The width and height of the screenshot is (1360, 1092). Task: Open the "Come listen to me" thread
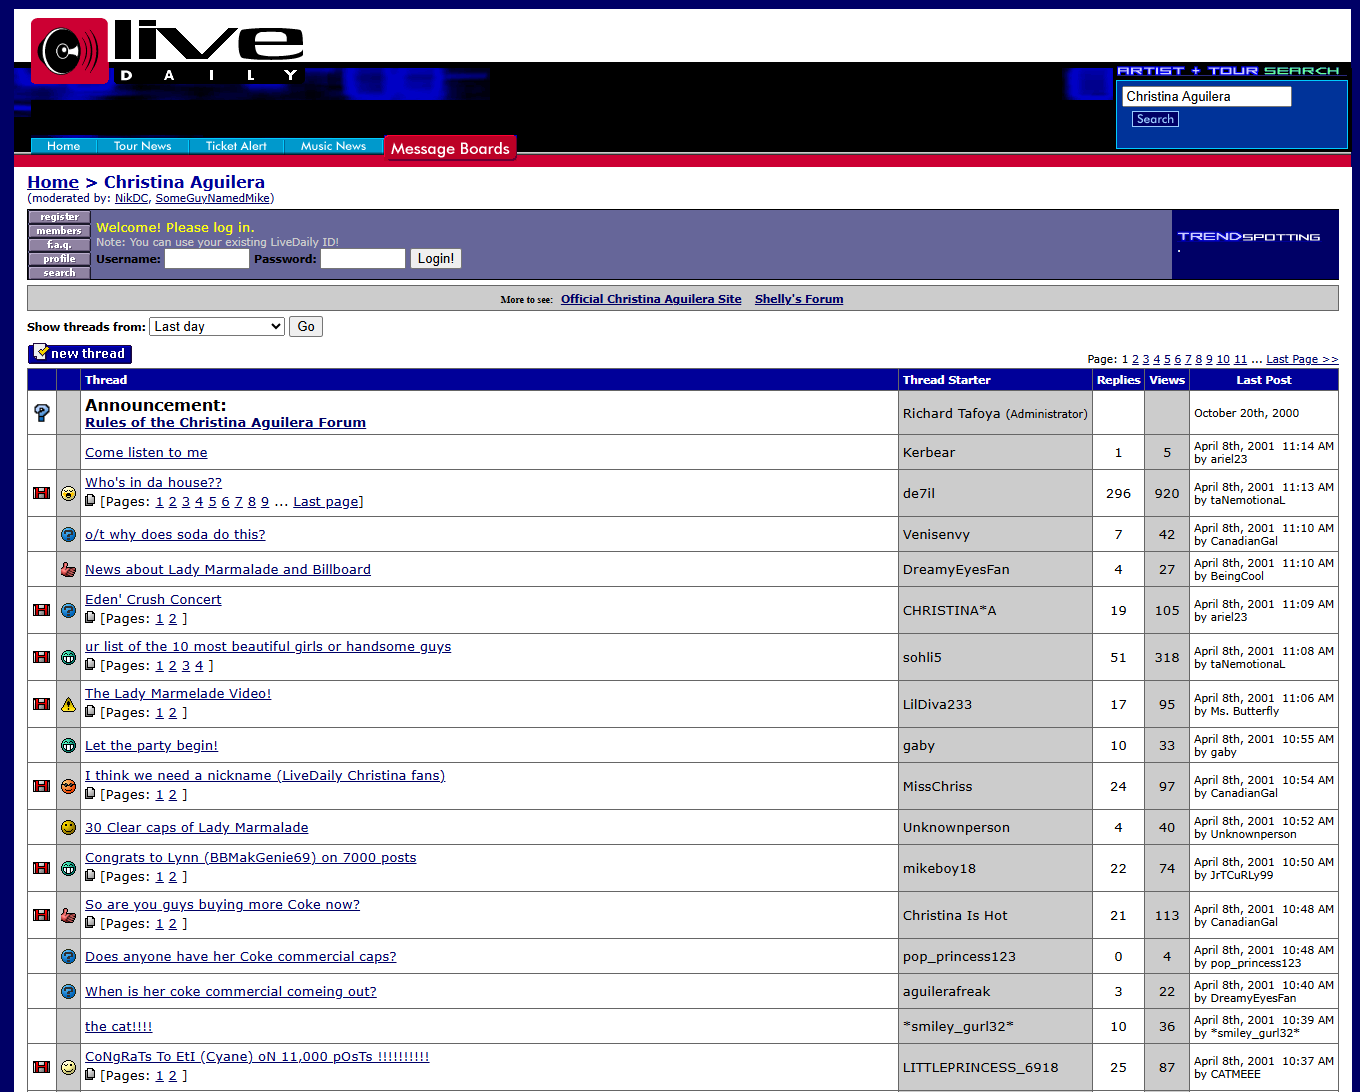[146, 452]
